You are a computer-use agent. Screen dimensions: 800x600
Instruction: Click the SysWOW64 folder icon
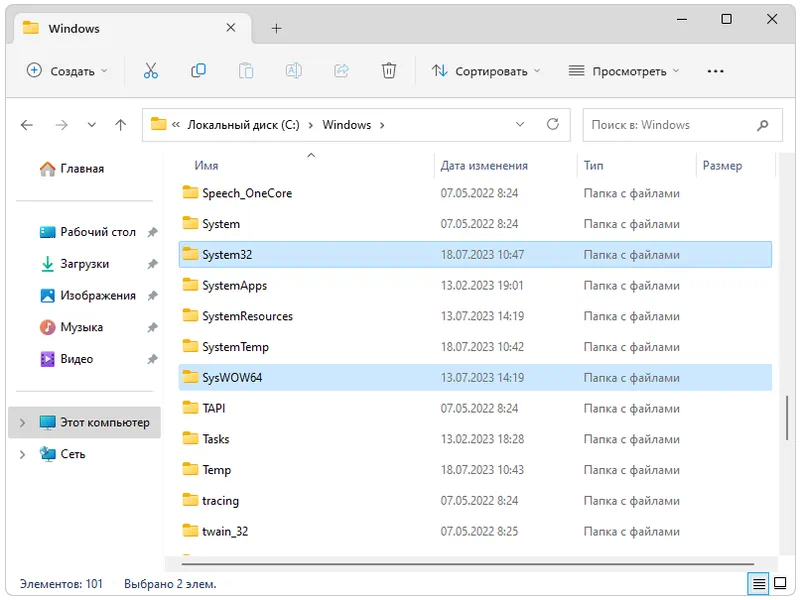click(x=190, y=377)
